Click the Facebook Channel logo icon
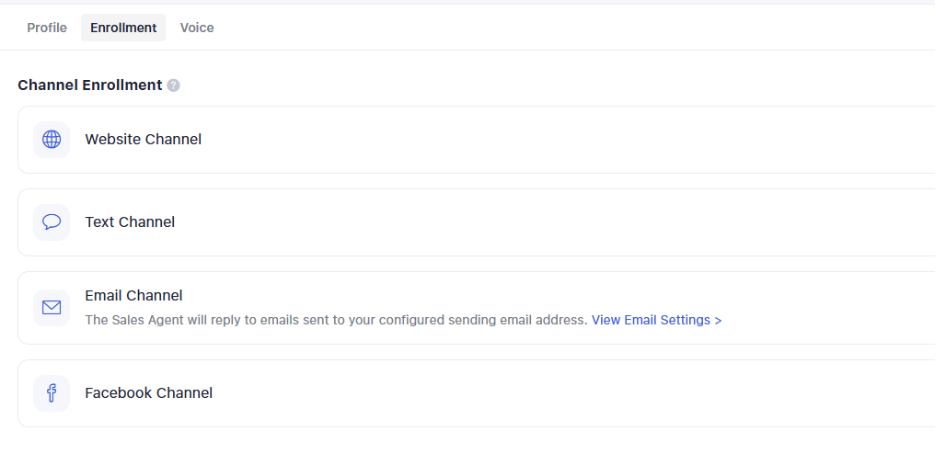This screenshot has width=936, height=454. (51, 393)
